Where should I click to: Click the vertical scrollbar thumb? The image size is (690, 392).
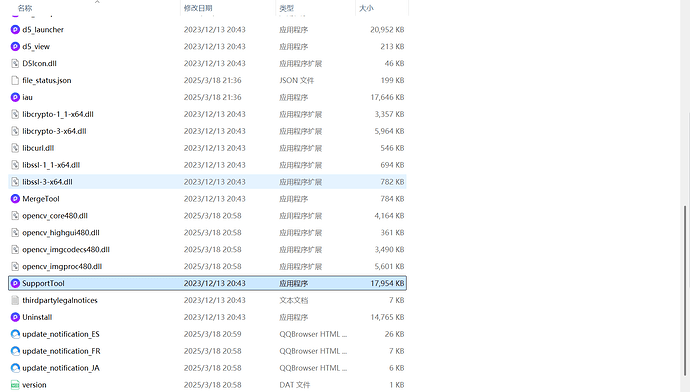[685, 290]
